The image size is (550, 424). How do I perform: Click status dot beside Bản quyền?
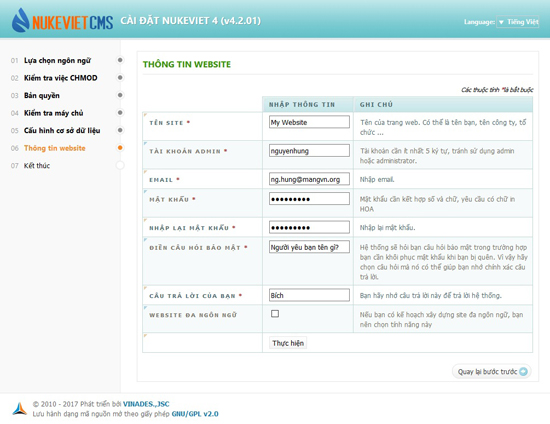tap(120, 95)
